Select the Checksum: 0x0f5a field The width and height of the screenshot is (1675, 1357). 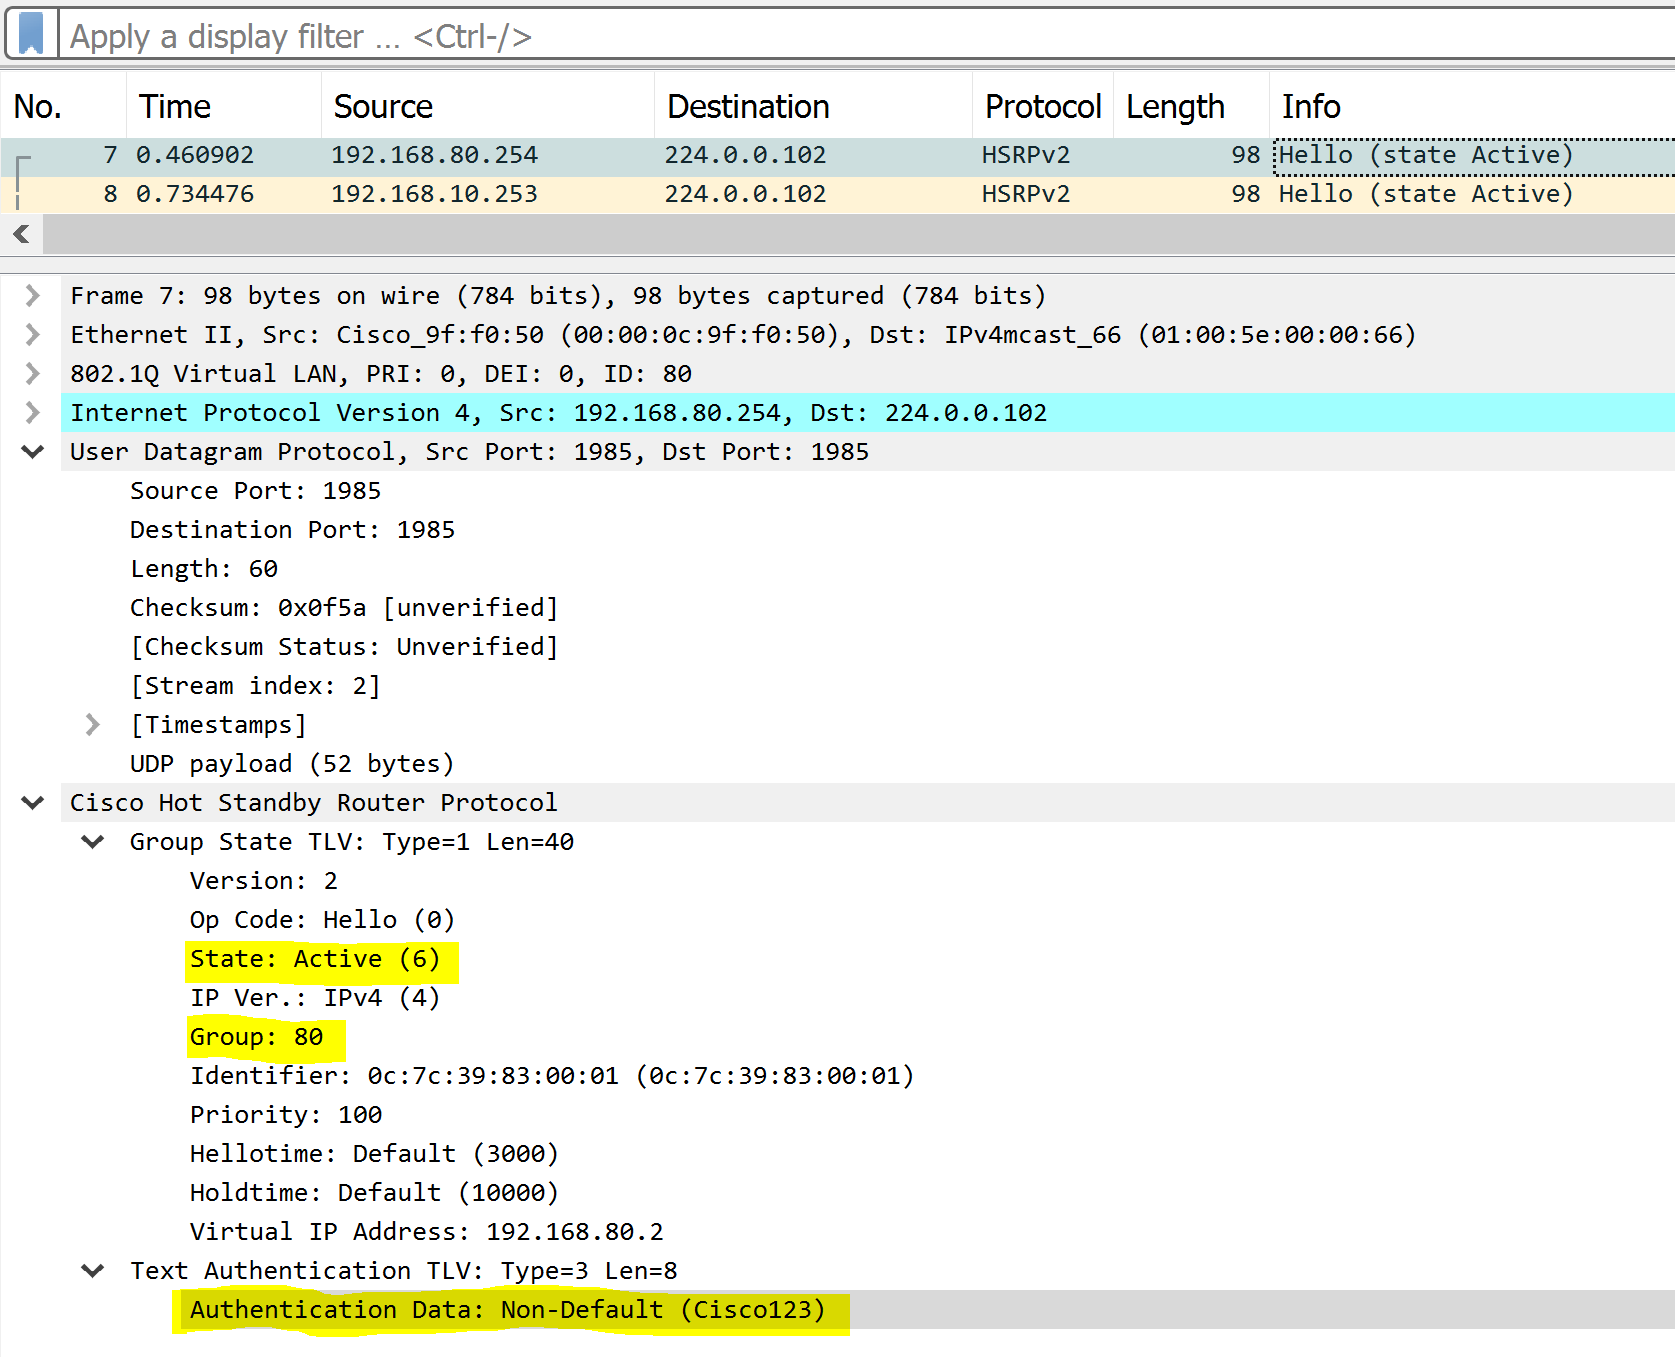tap(344, 608)
